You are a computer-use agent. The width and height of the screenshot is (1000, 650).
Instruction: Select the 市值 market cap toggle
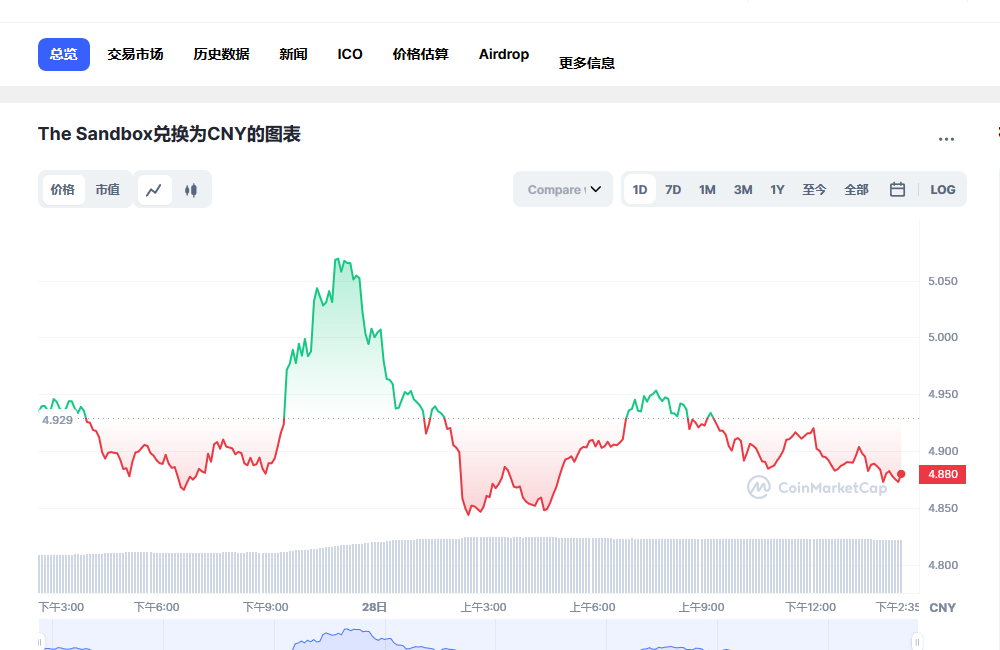pyautogui.click(x=108, y=190)
